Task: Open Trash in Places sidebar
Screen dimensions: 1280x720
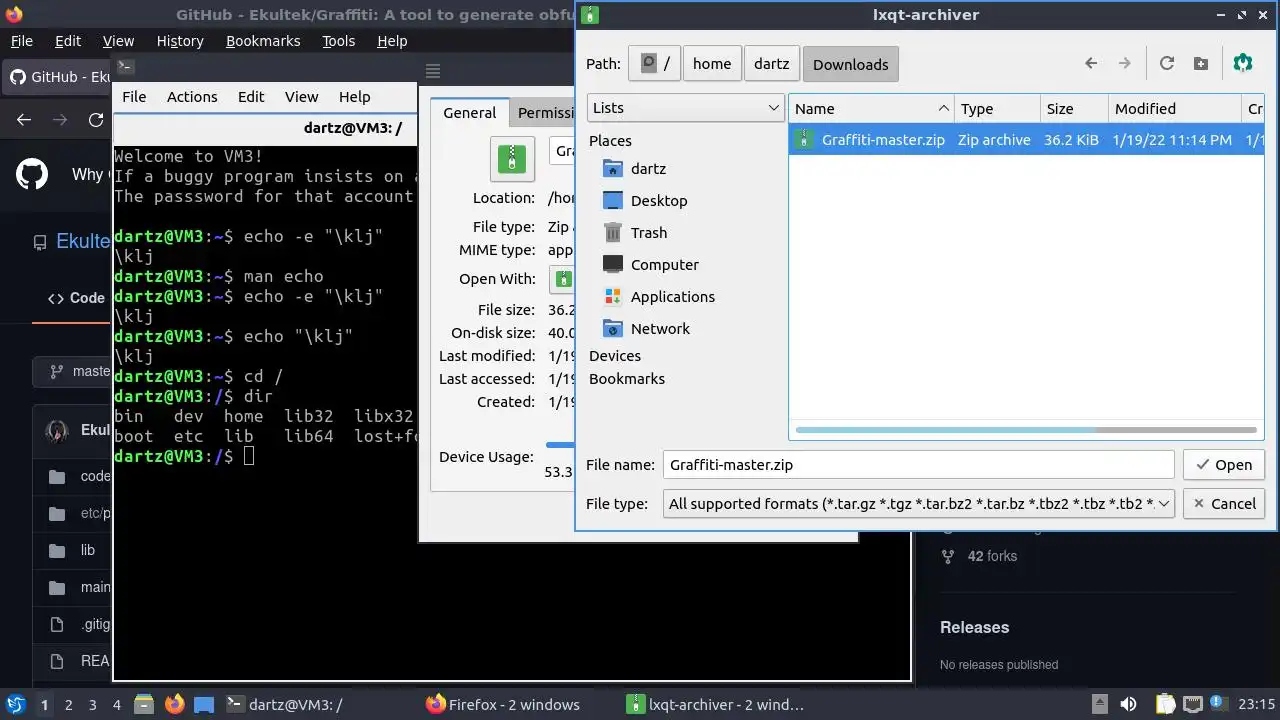Action: point(648,233)
